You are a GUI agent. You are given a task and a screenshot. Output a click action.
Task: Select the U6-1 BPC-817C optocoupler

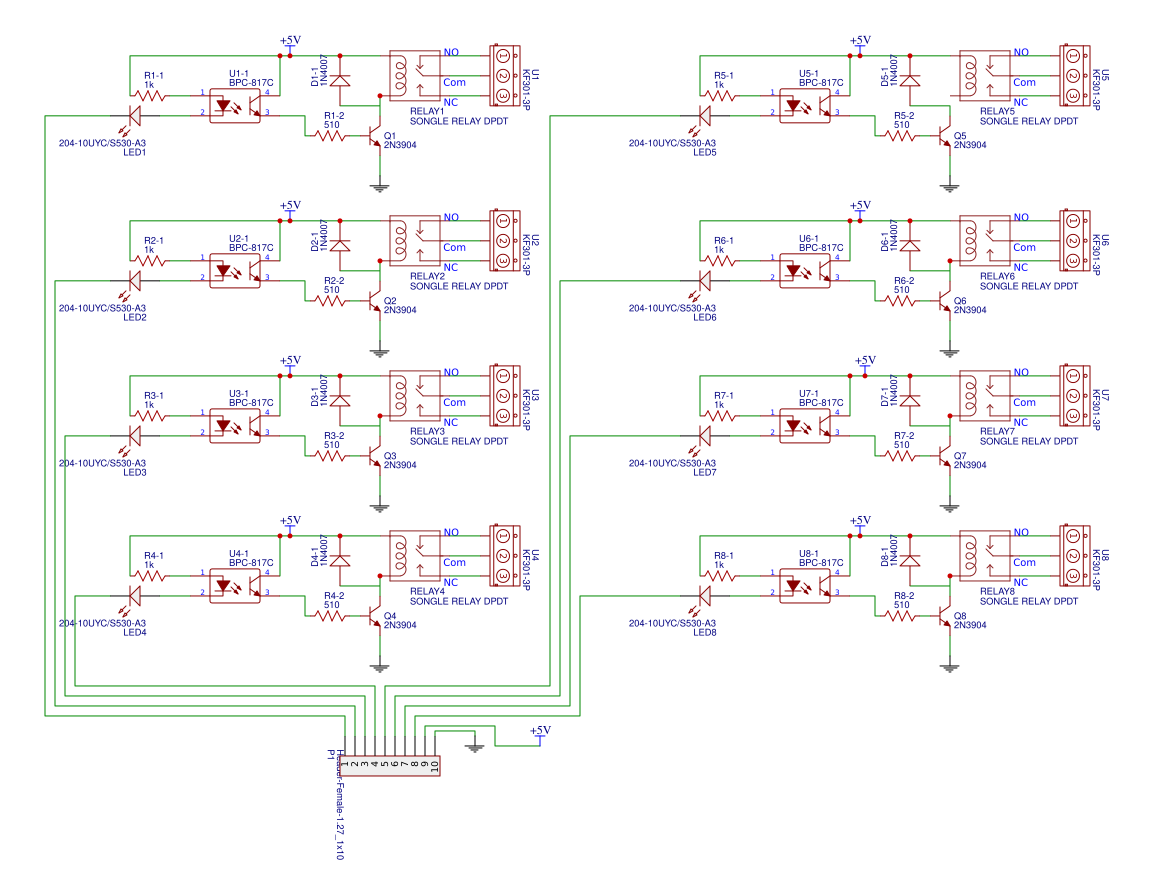click(x=804, y=270)
